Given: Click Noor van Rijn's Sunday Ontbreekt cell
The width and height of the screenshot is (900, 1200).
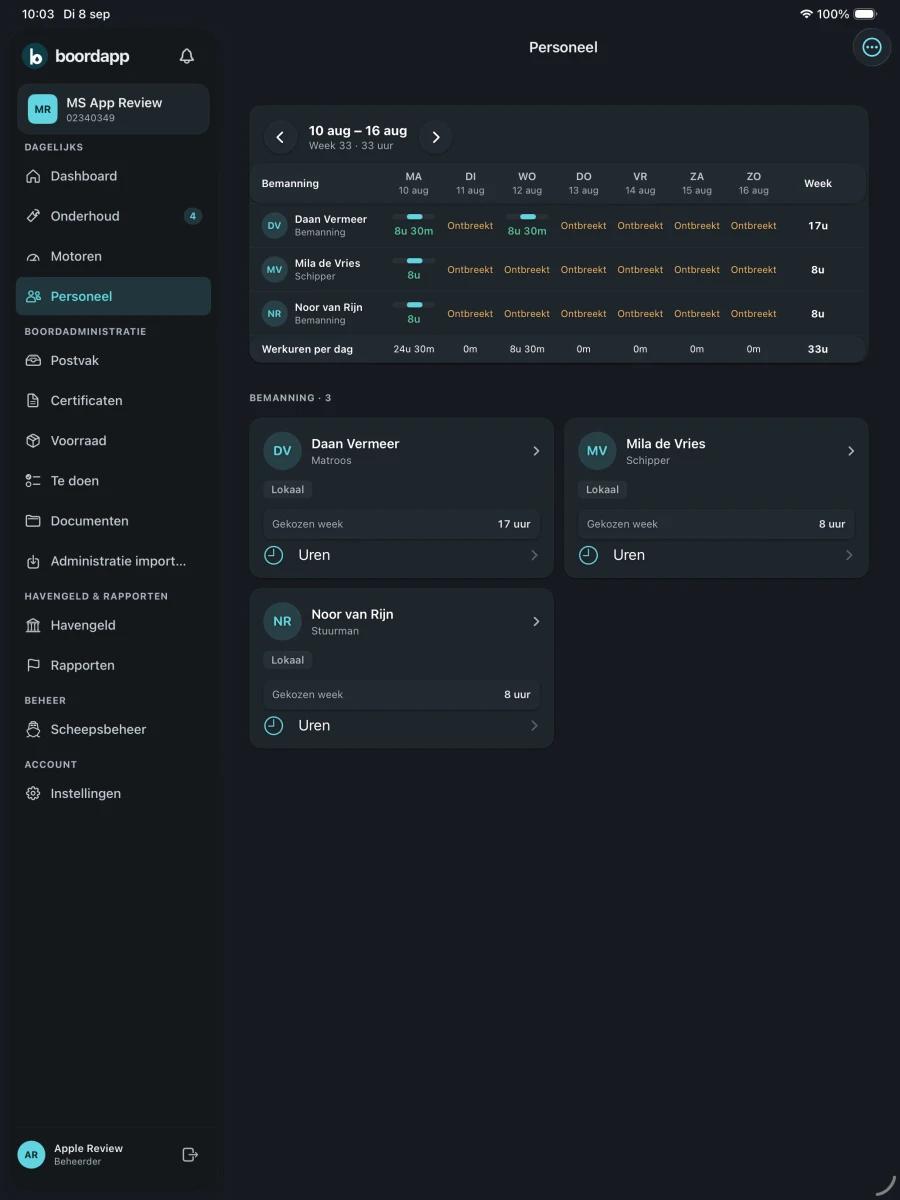Looking at the screenshot, I should tap(754, 314).
